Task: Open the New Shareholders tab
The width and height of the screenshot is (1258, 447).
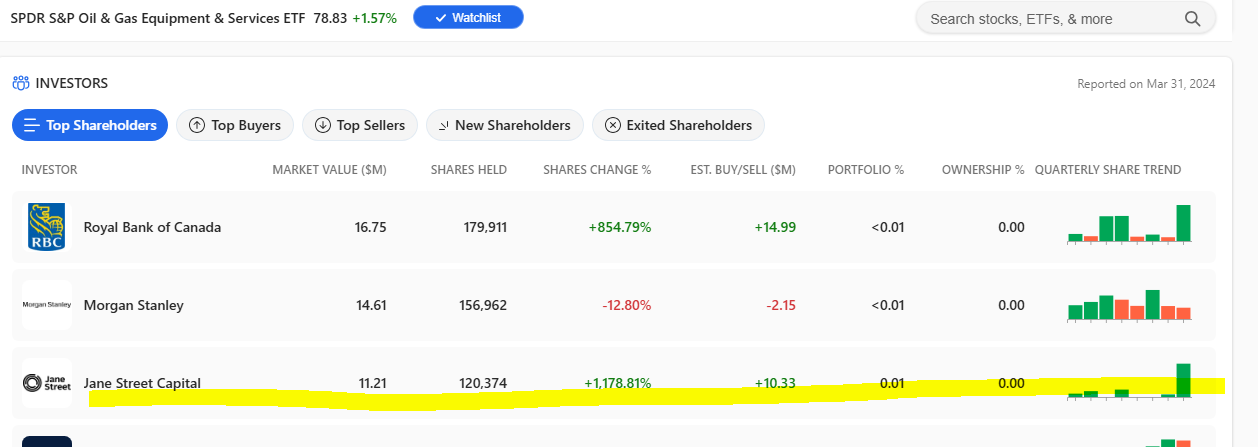Action: coord(505,125)
